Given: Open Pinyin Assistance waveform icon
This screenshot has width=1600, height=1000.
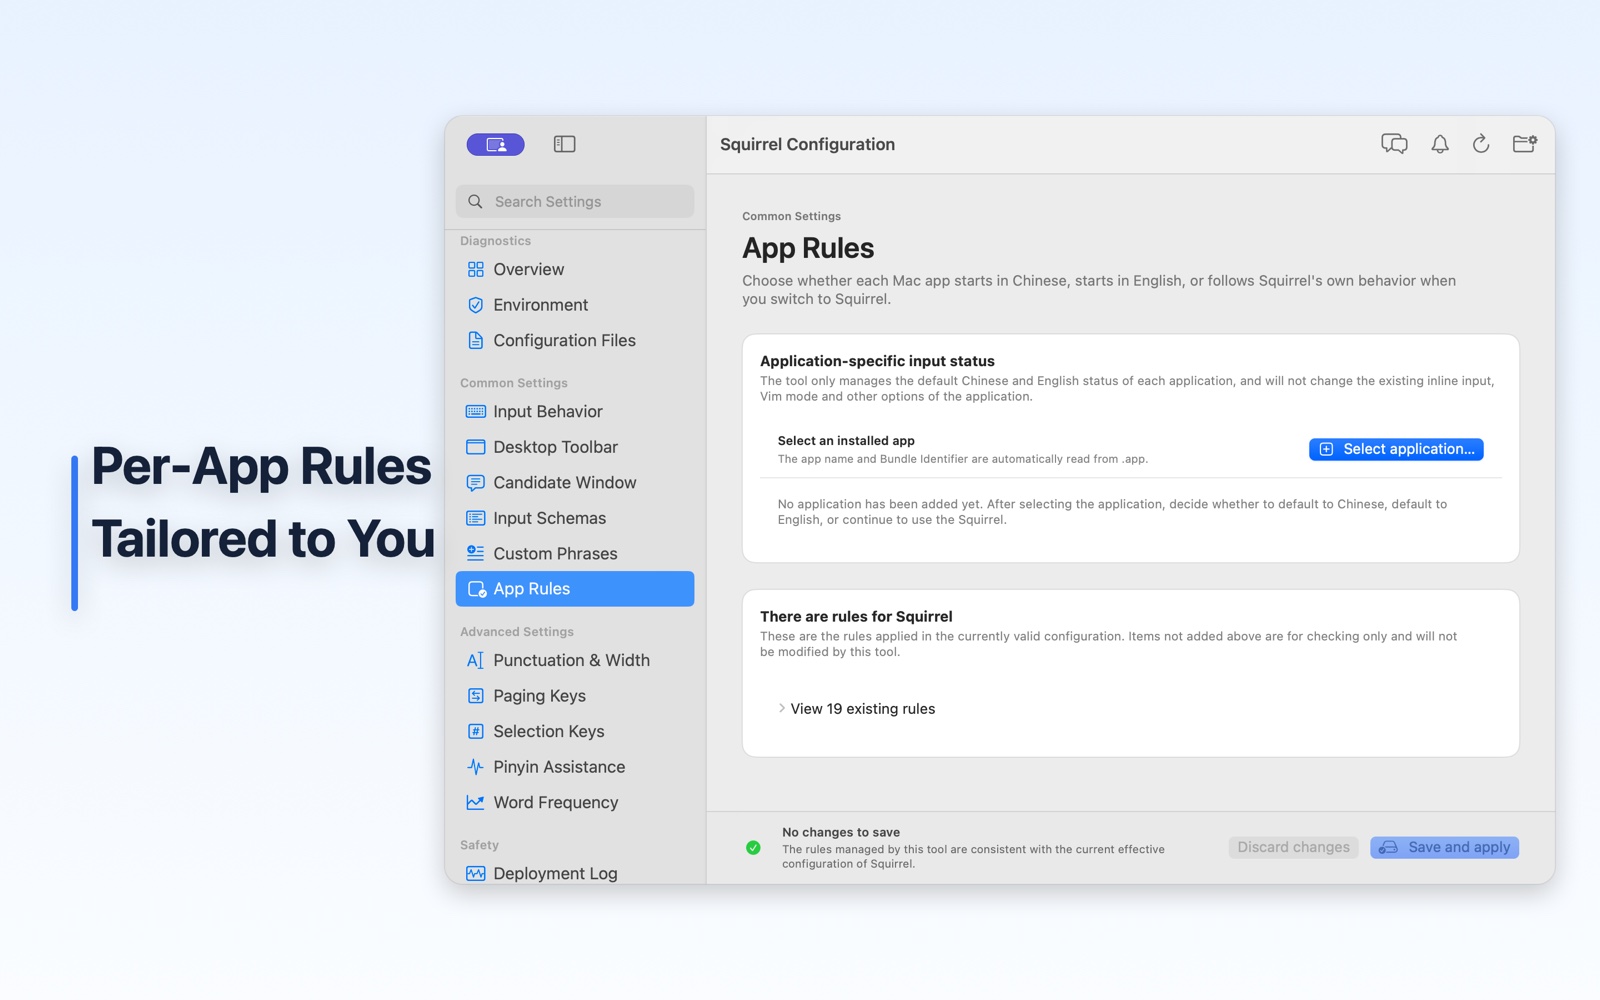Looking at the screenshot, I should click(x=475, y=767).
